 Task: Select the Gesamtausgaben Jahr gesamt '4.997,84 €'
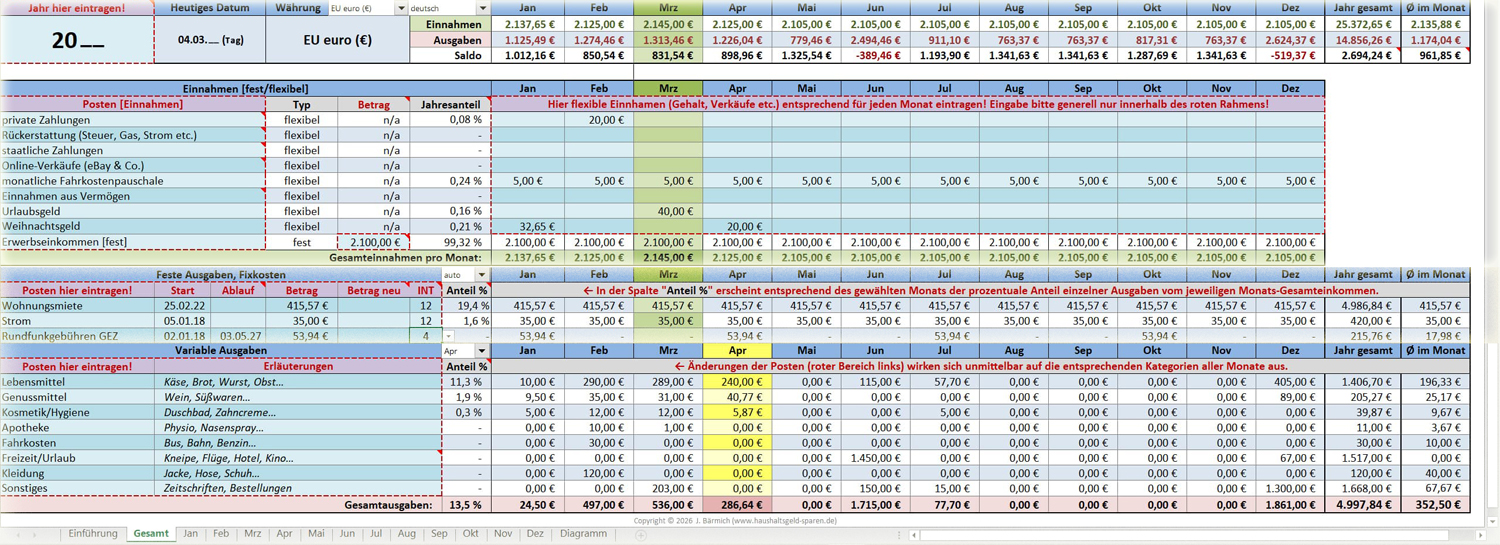tap(1362, 505)
